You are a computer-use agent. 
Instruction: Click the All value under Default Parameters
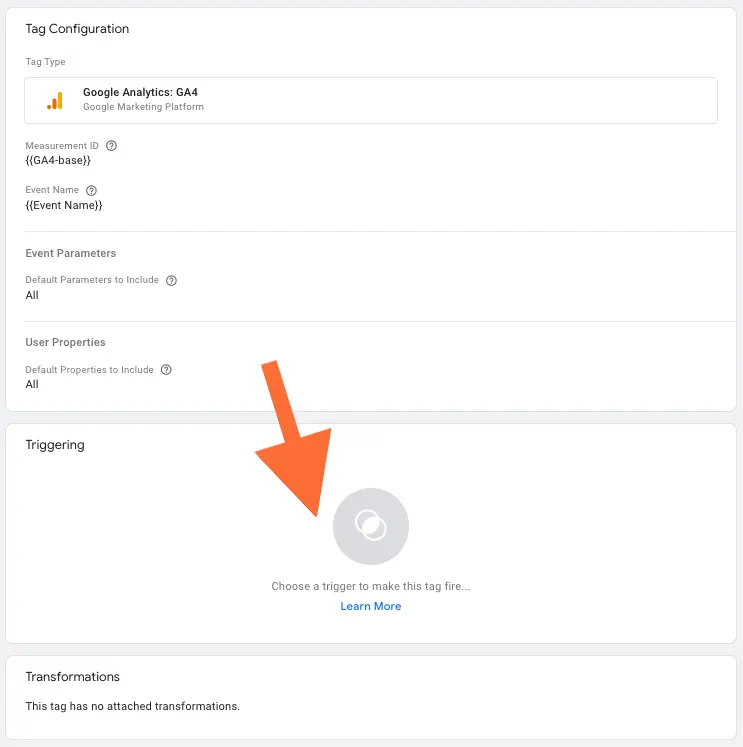(x=32, y=295)
